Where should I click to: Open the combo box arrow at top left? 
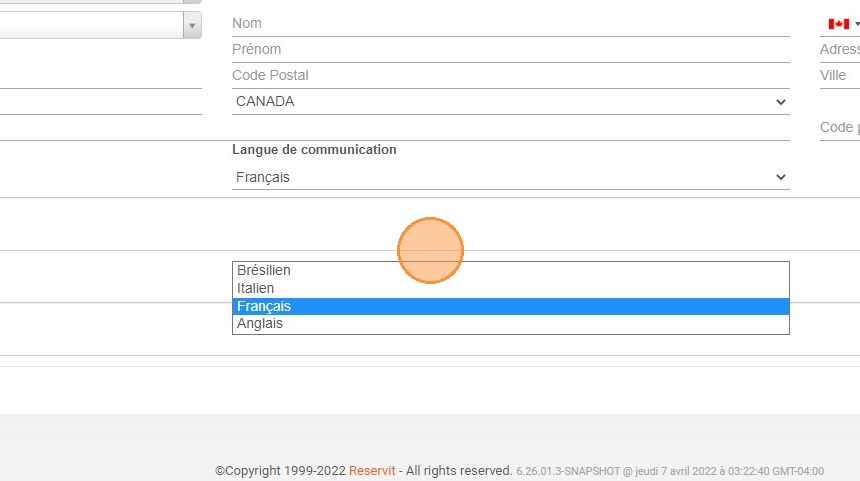click(x=192, y=25)
